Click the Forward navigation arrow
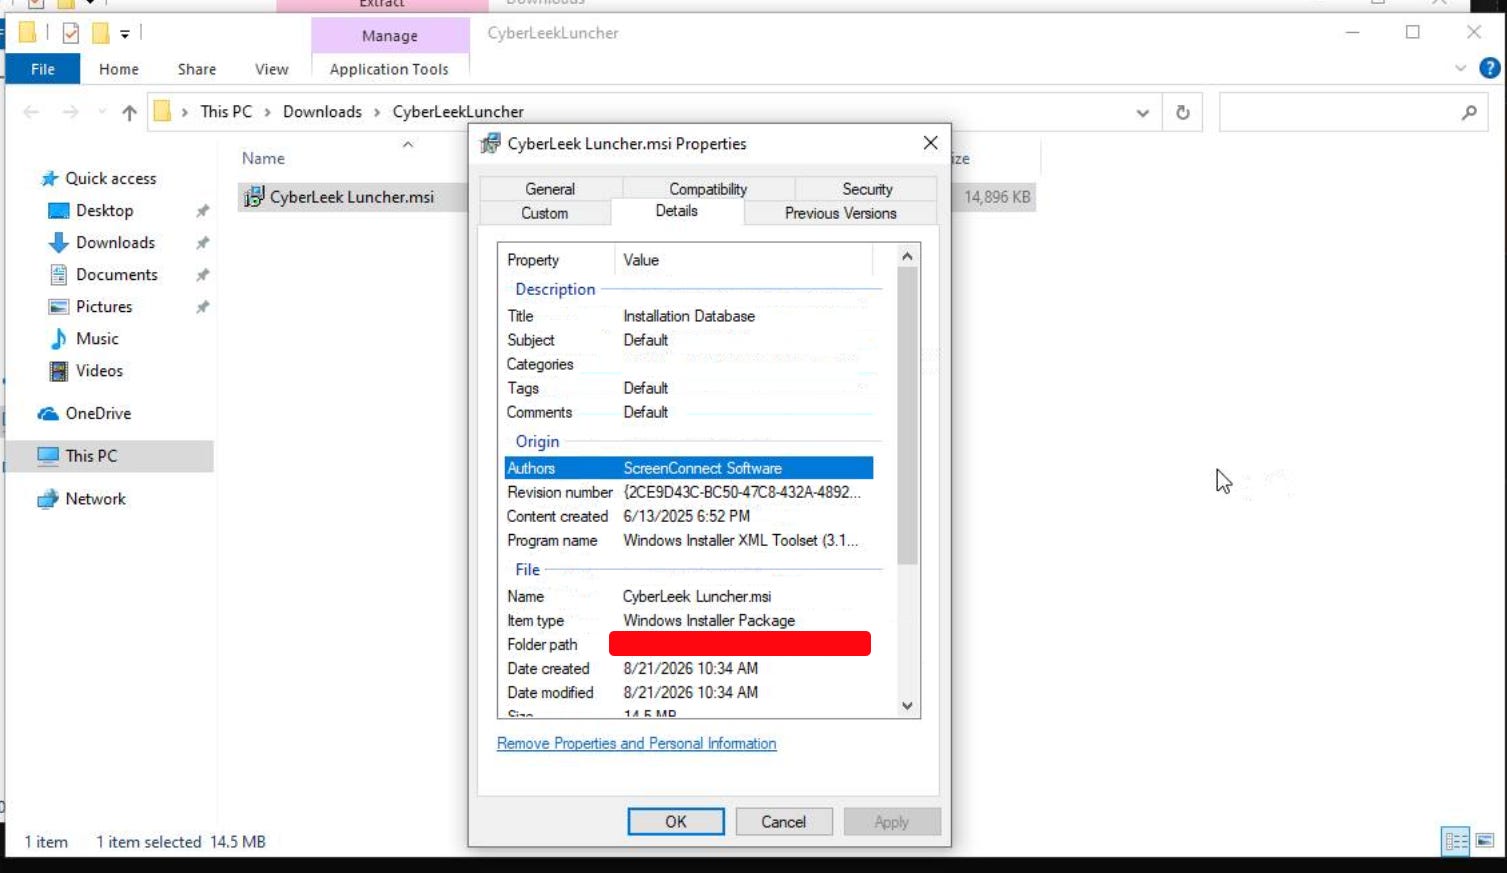The width and height of the screenshot is (1507, 873). pyautogui.click(x=70, y=112)
